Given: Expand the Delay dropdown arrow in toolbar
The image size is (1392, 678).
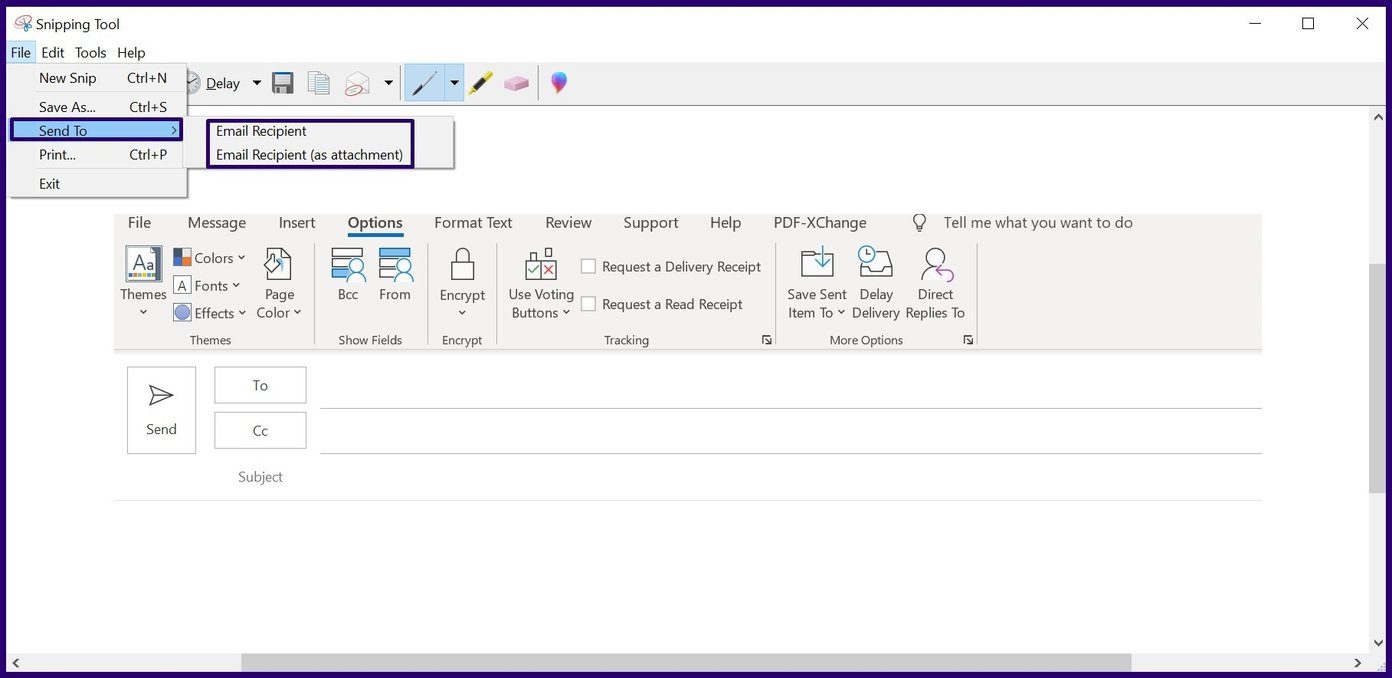Looking at the screenshot, I should click(256, 83).
